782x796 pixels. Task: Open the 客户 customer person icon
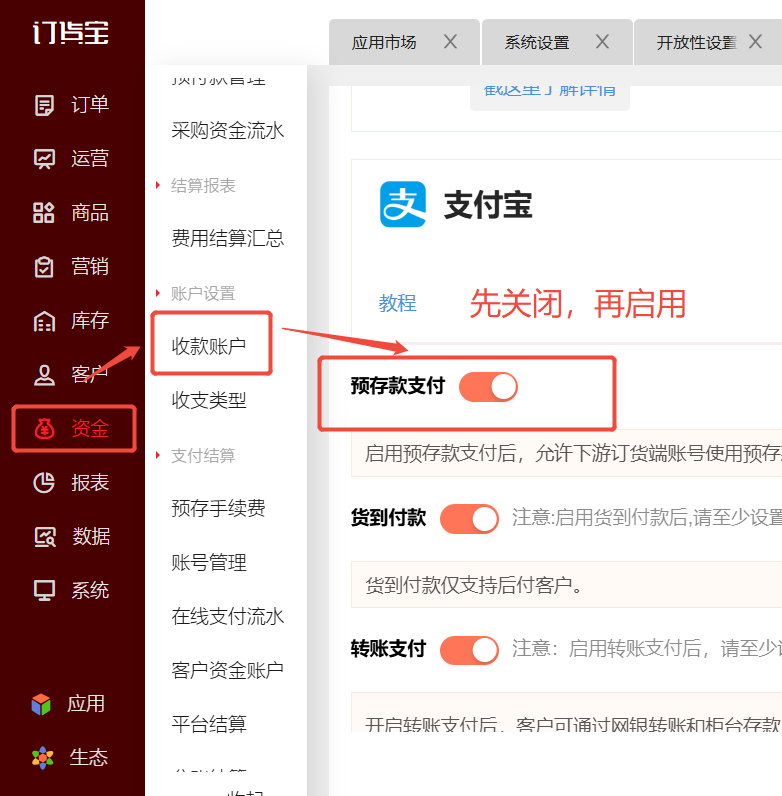point(44,375)
